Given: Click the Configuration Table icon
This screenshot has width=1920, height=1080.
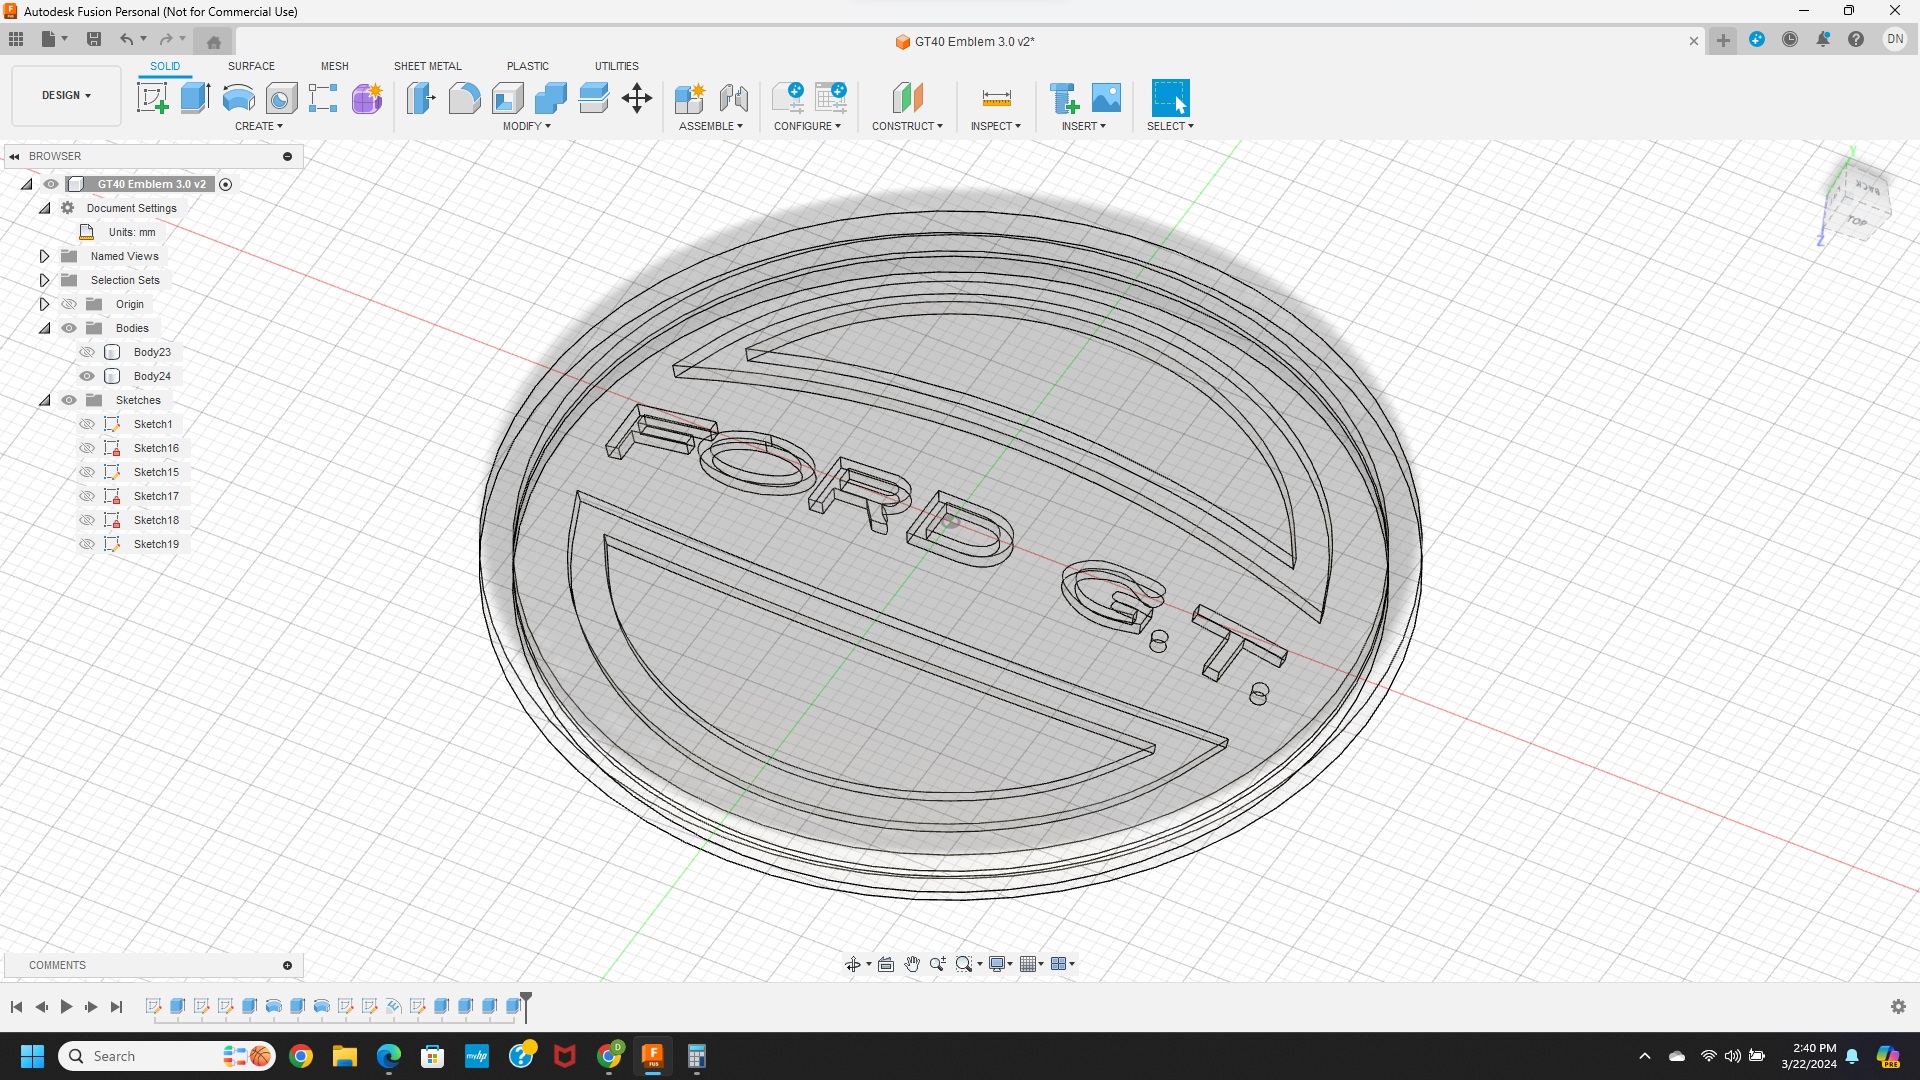Looking at the screenshot, I should click(x=831, y=98).
